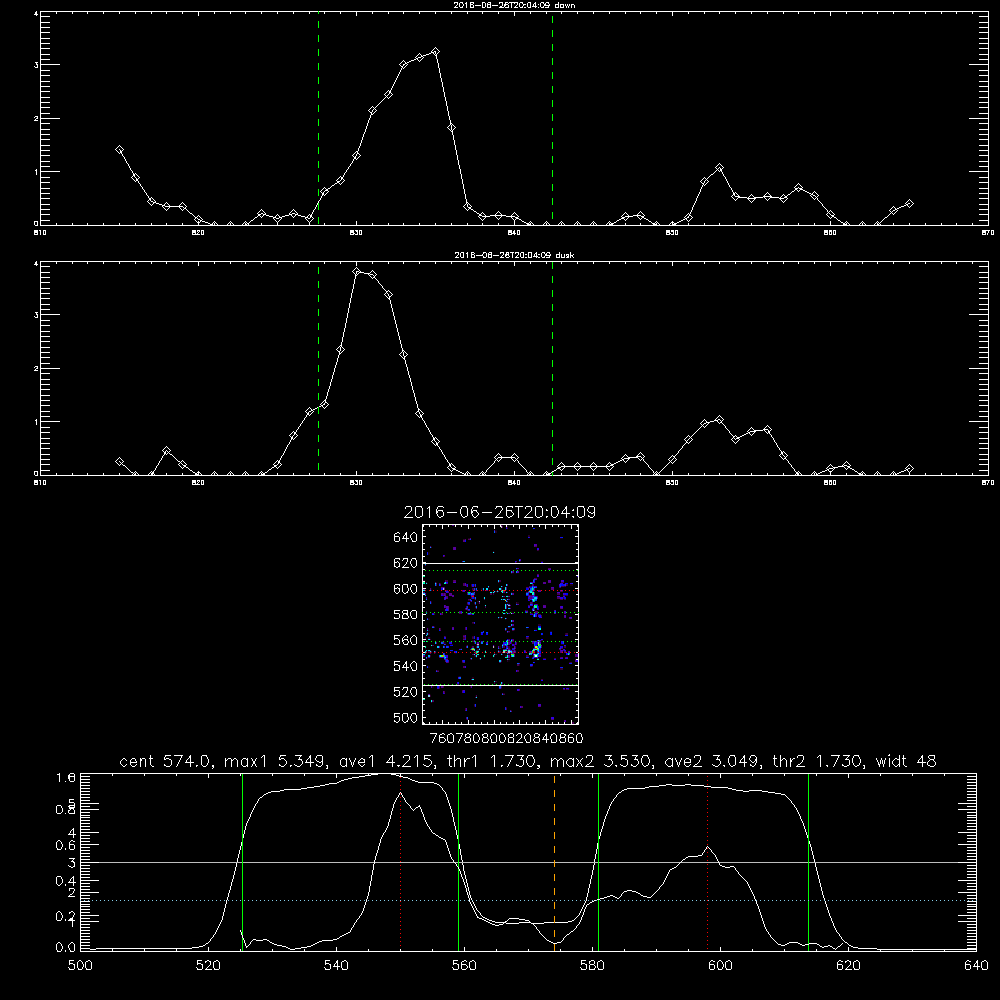Click the orange dashed center line in the bottom plot

click(x=554, y=861)
